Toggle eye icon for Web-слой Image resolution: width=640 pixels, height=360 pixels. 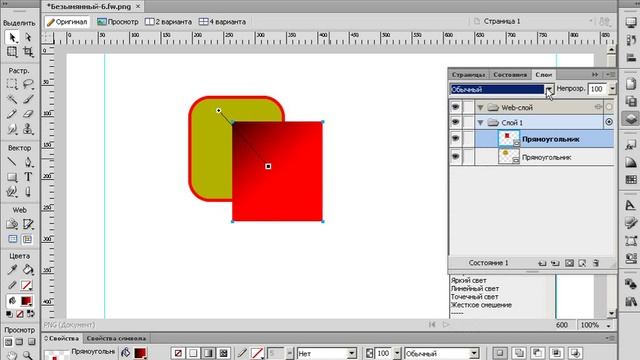click(456, 107)
